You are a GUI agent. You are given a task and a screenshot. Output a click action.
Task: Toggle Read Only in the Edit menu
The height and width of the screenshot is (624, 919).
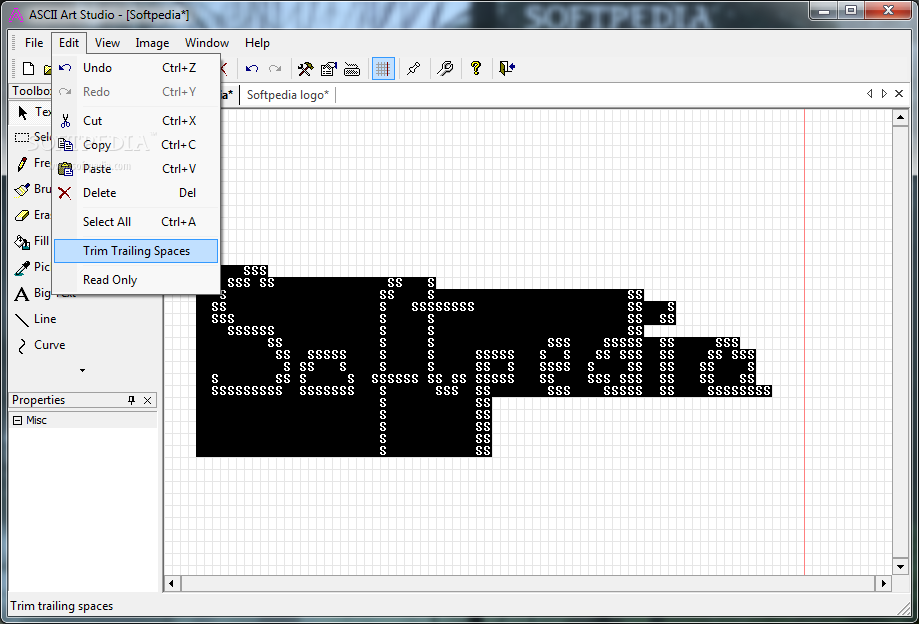click(136, 280)
